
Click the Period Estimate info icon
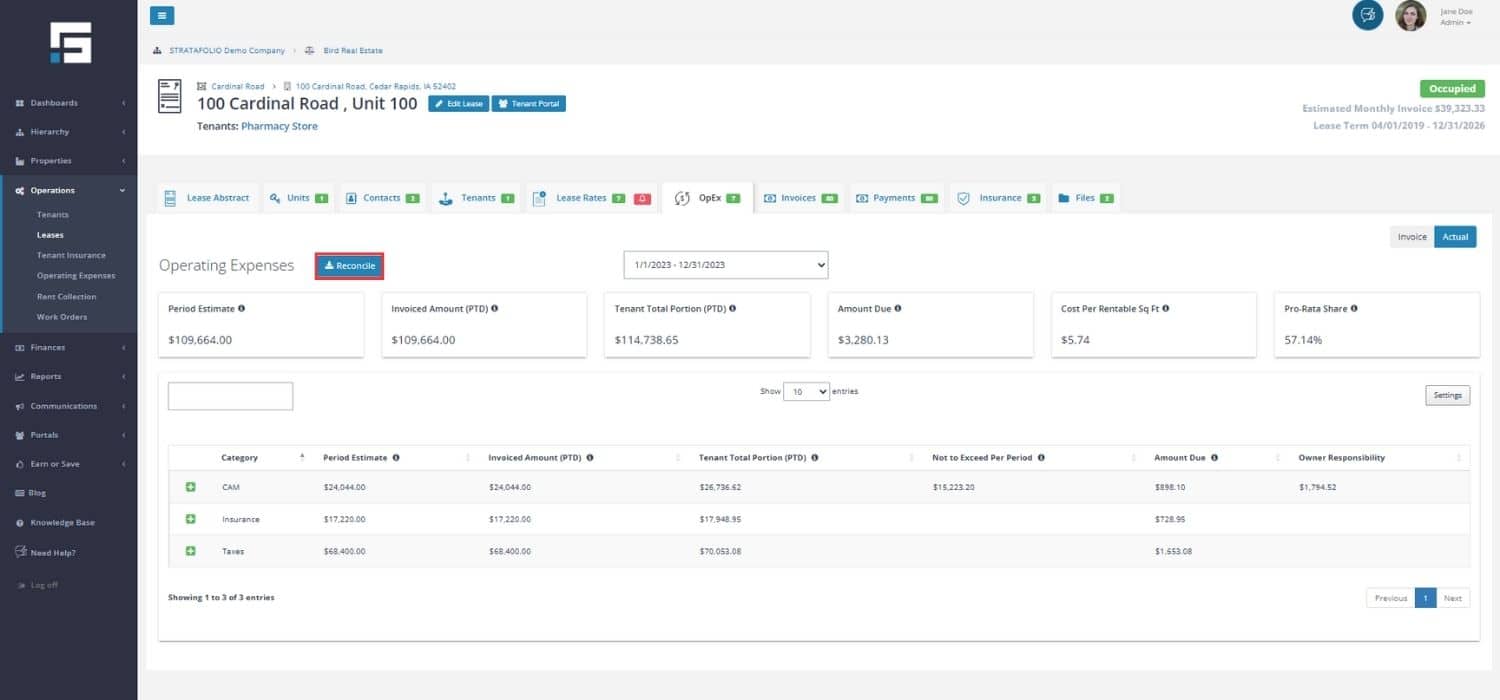242,309
